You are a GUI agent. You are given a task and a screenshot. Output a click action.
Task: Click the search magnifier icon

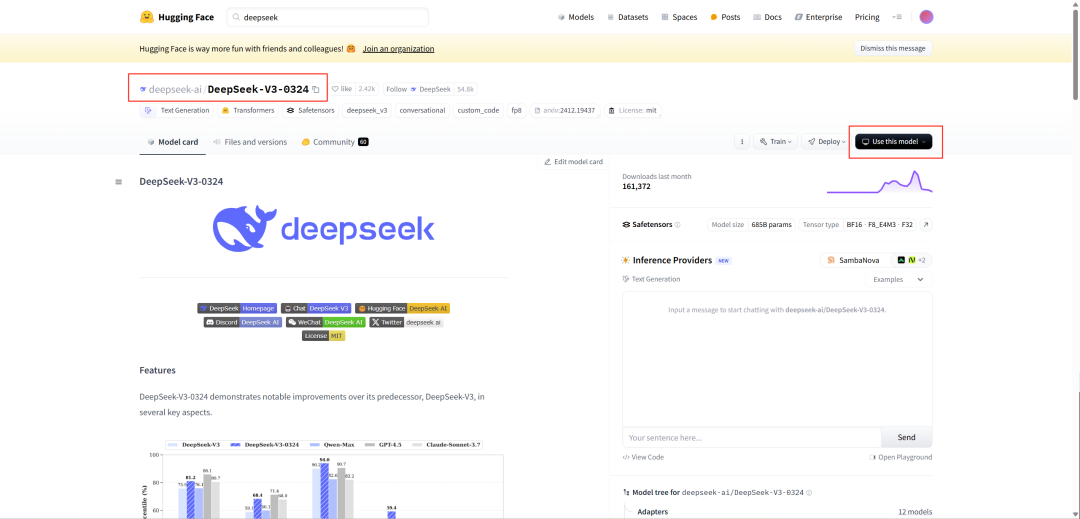[236, 17]
